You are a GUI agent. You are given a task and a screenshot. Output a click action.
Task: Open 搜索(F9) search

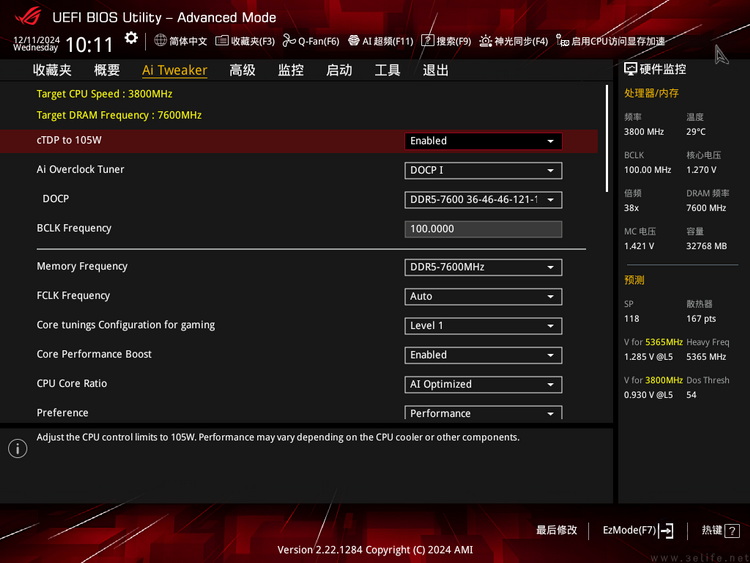tap(446, 41)
